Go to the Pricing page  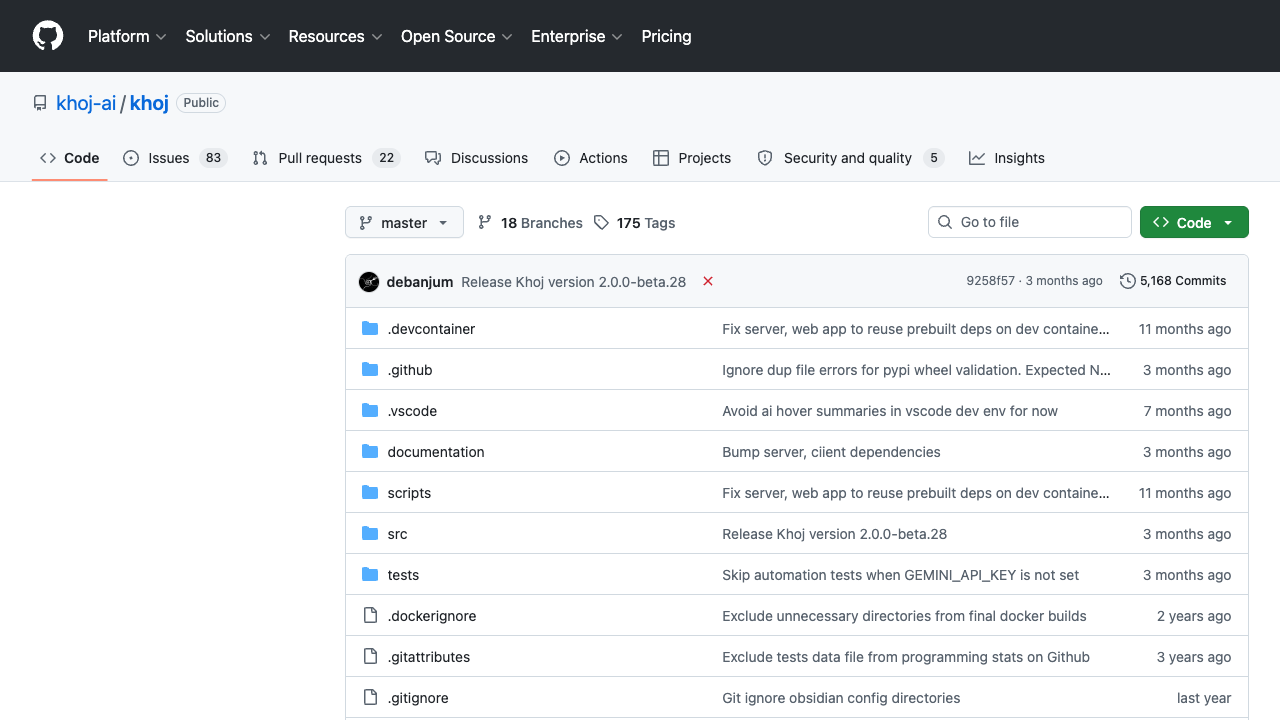coord(666,36)
